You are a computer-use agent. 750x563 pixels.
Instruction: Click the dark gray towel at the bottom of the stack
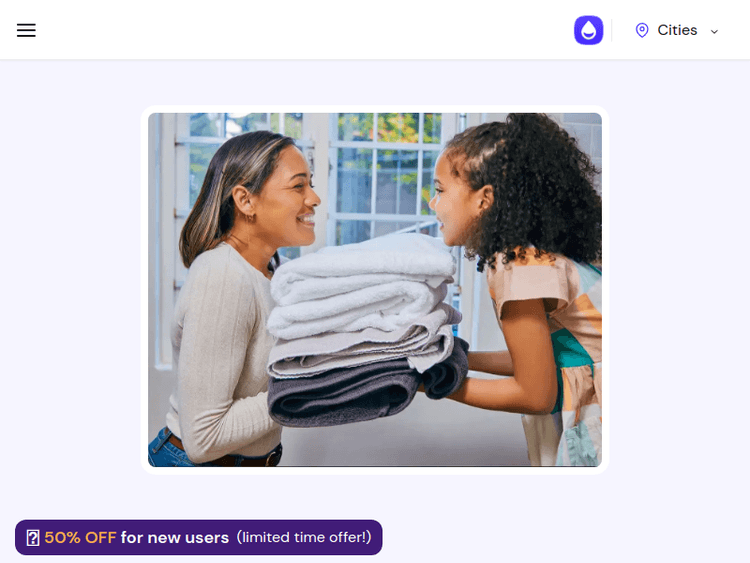[354, 392]
